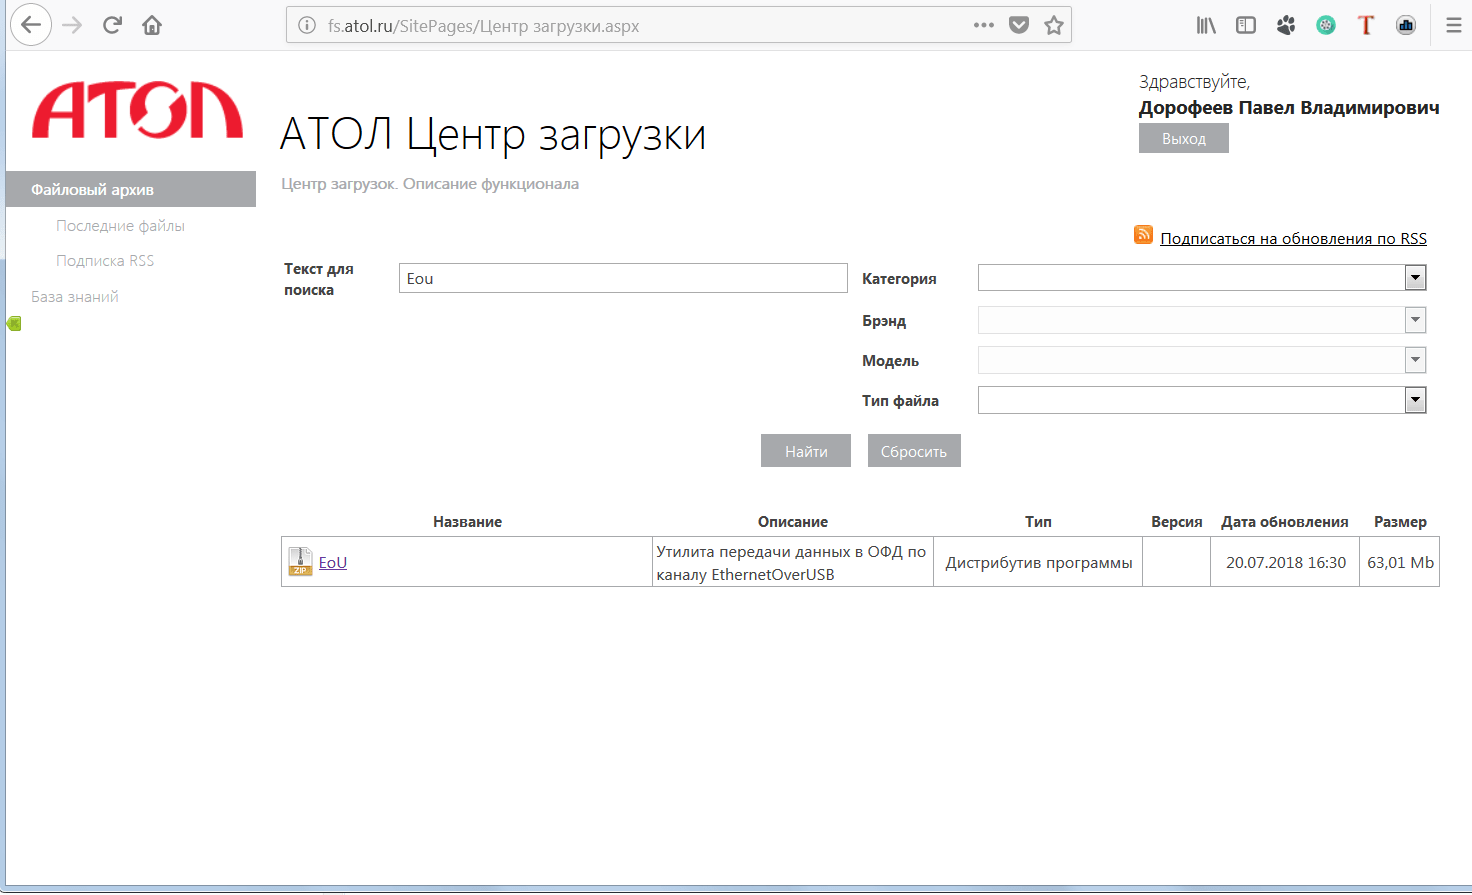Toggle the sidebar view icon in toolbar
The height and width of the screenshot is (895, 1472).
coord(1246,25)
